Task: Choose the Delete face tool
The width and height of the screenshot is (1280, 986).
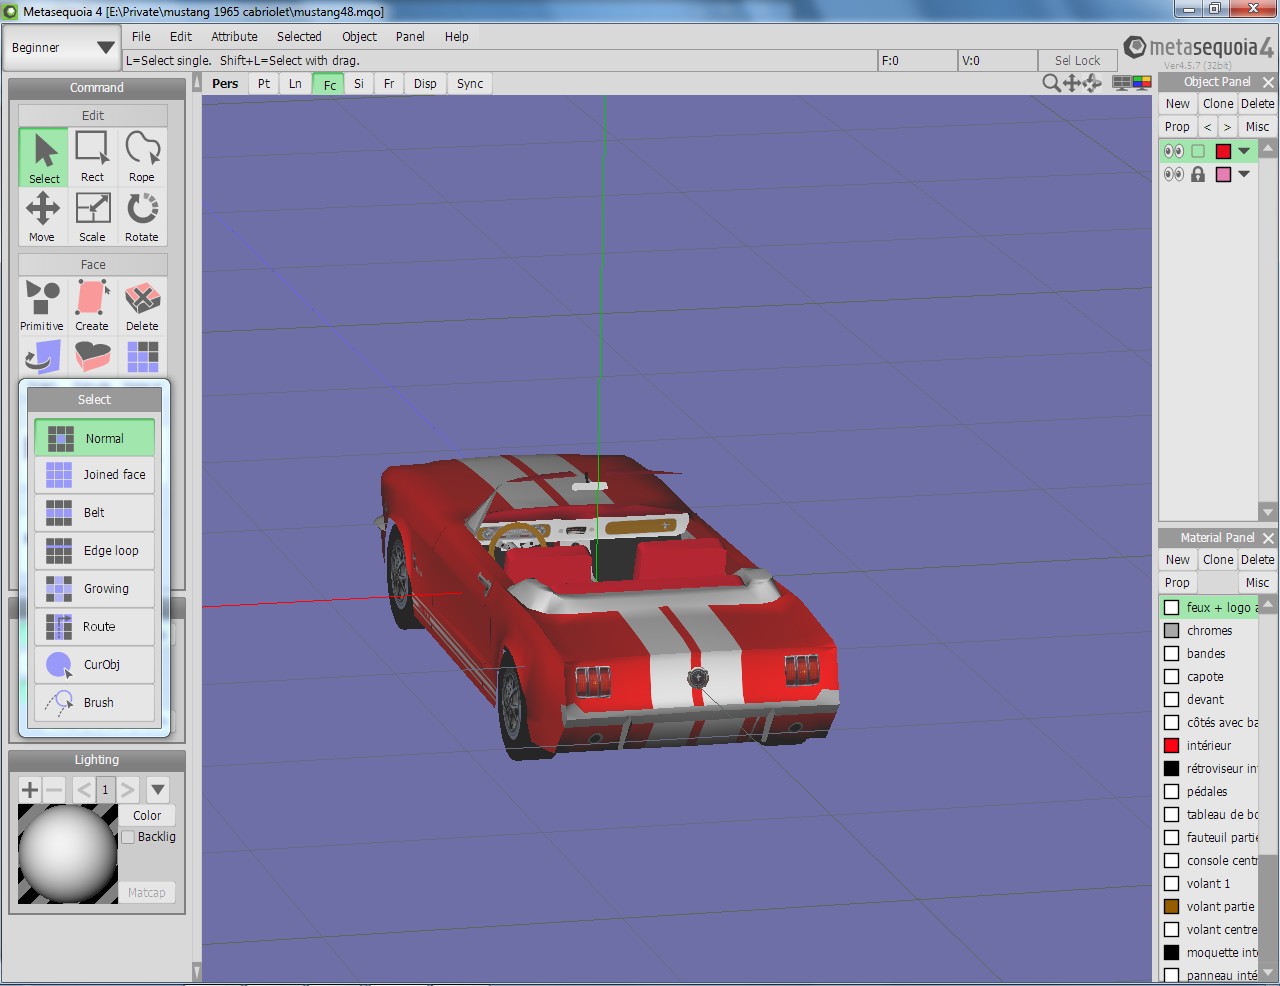Action: pyautogui.click(x=142, y=305)
